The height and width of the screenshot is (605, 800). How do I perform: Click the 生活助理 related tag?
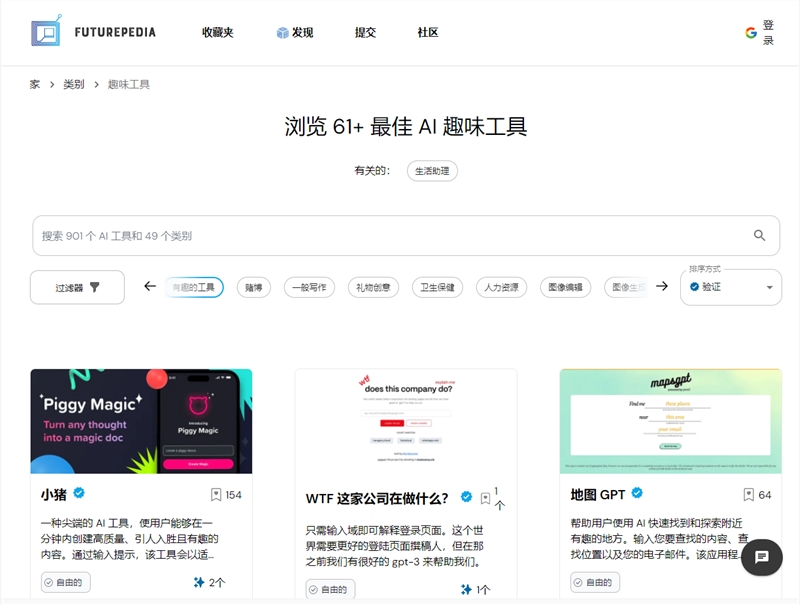[x=432, y=171]
